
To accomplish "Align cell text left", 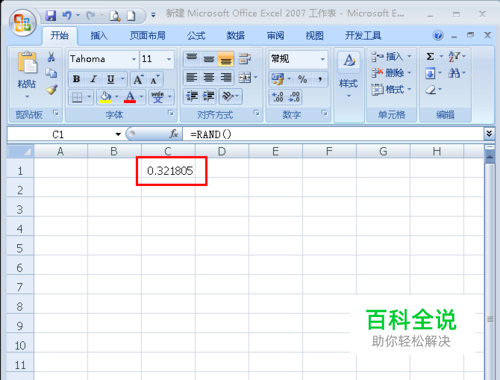I will pos(192,78).
